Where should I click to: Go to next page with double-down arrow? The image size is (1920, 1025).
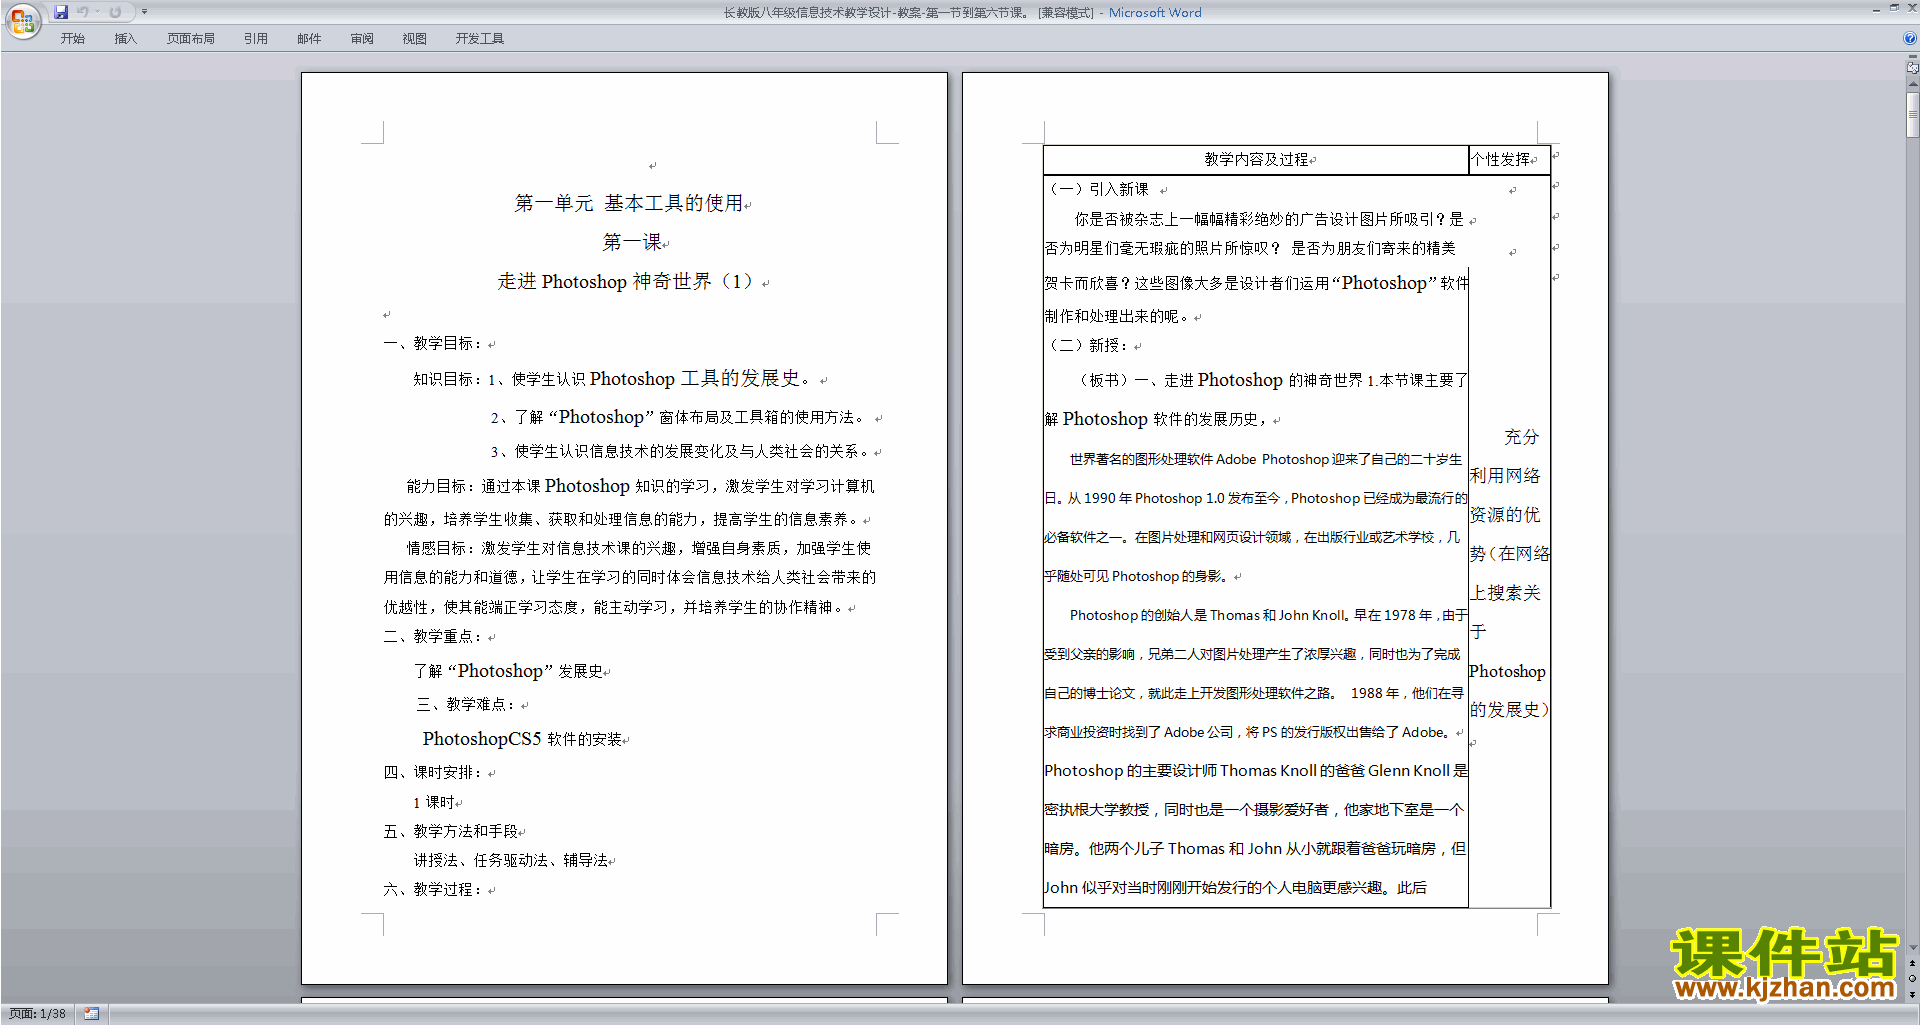pyautogui.click(x=1912, y=994)
